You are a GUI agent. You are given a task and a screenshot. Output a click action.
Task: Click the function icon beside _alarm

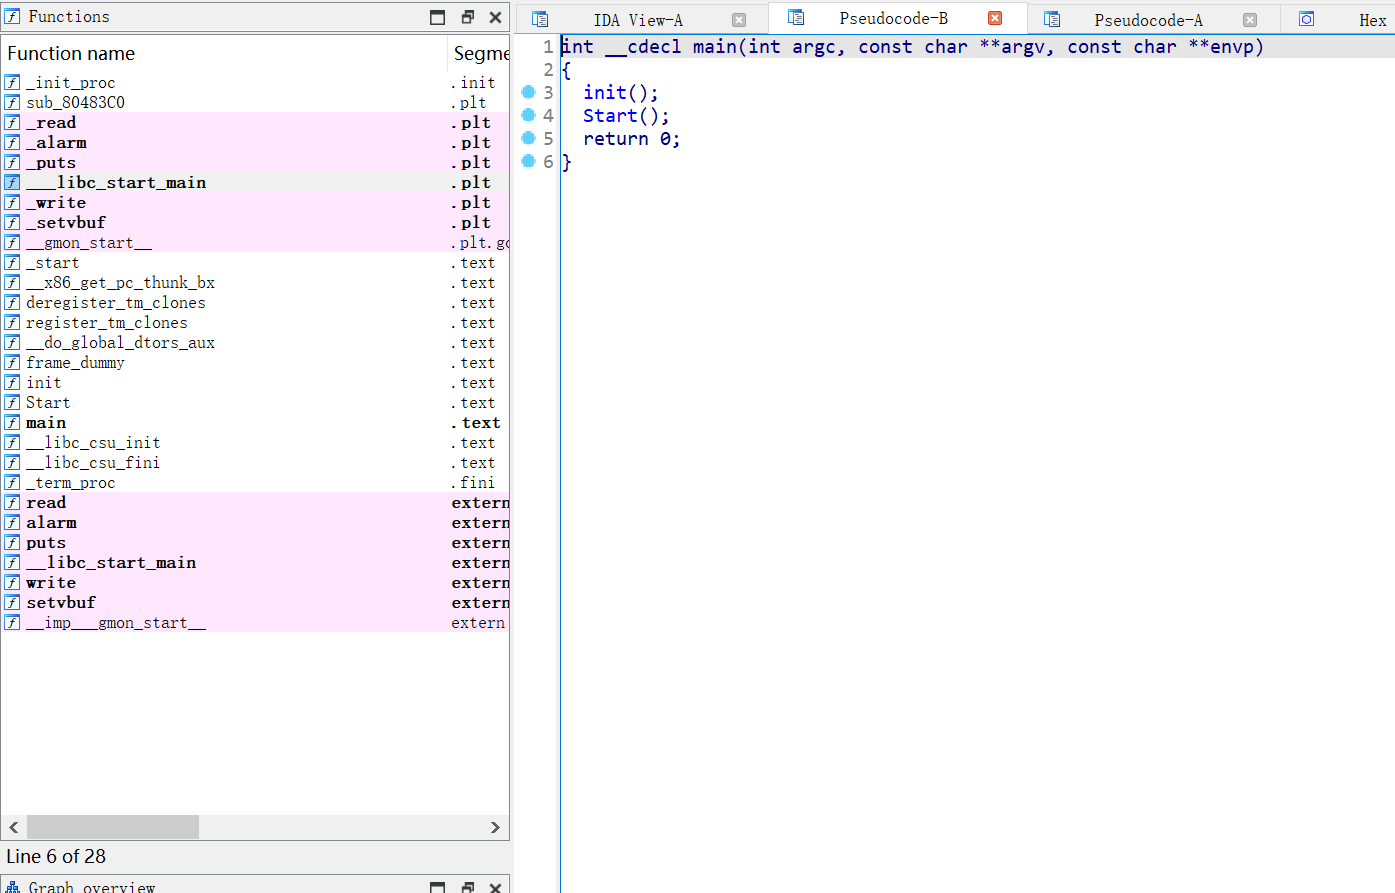12,143
